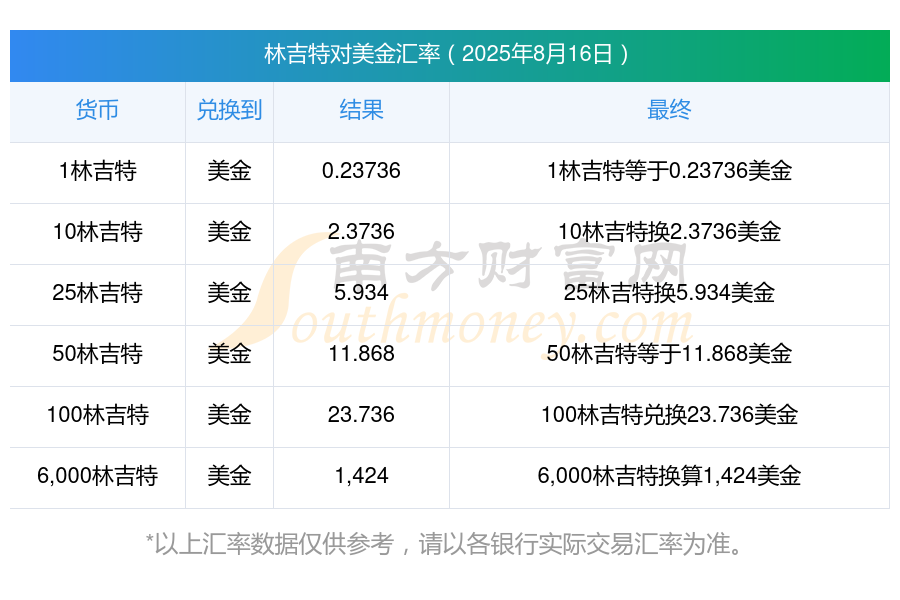Click the text 50林吉特等于11.868美金

669,354
